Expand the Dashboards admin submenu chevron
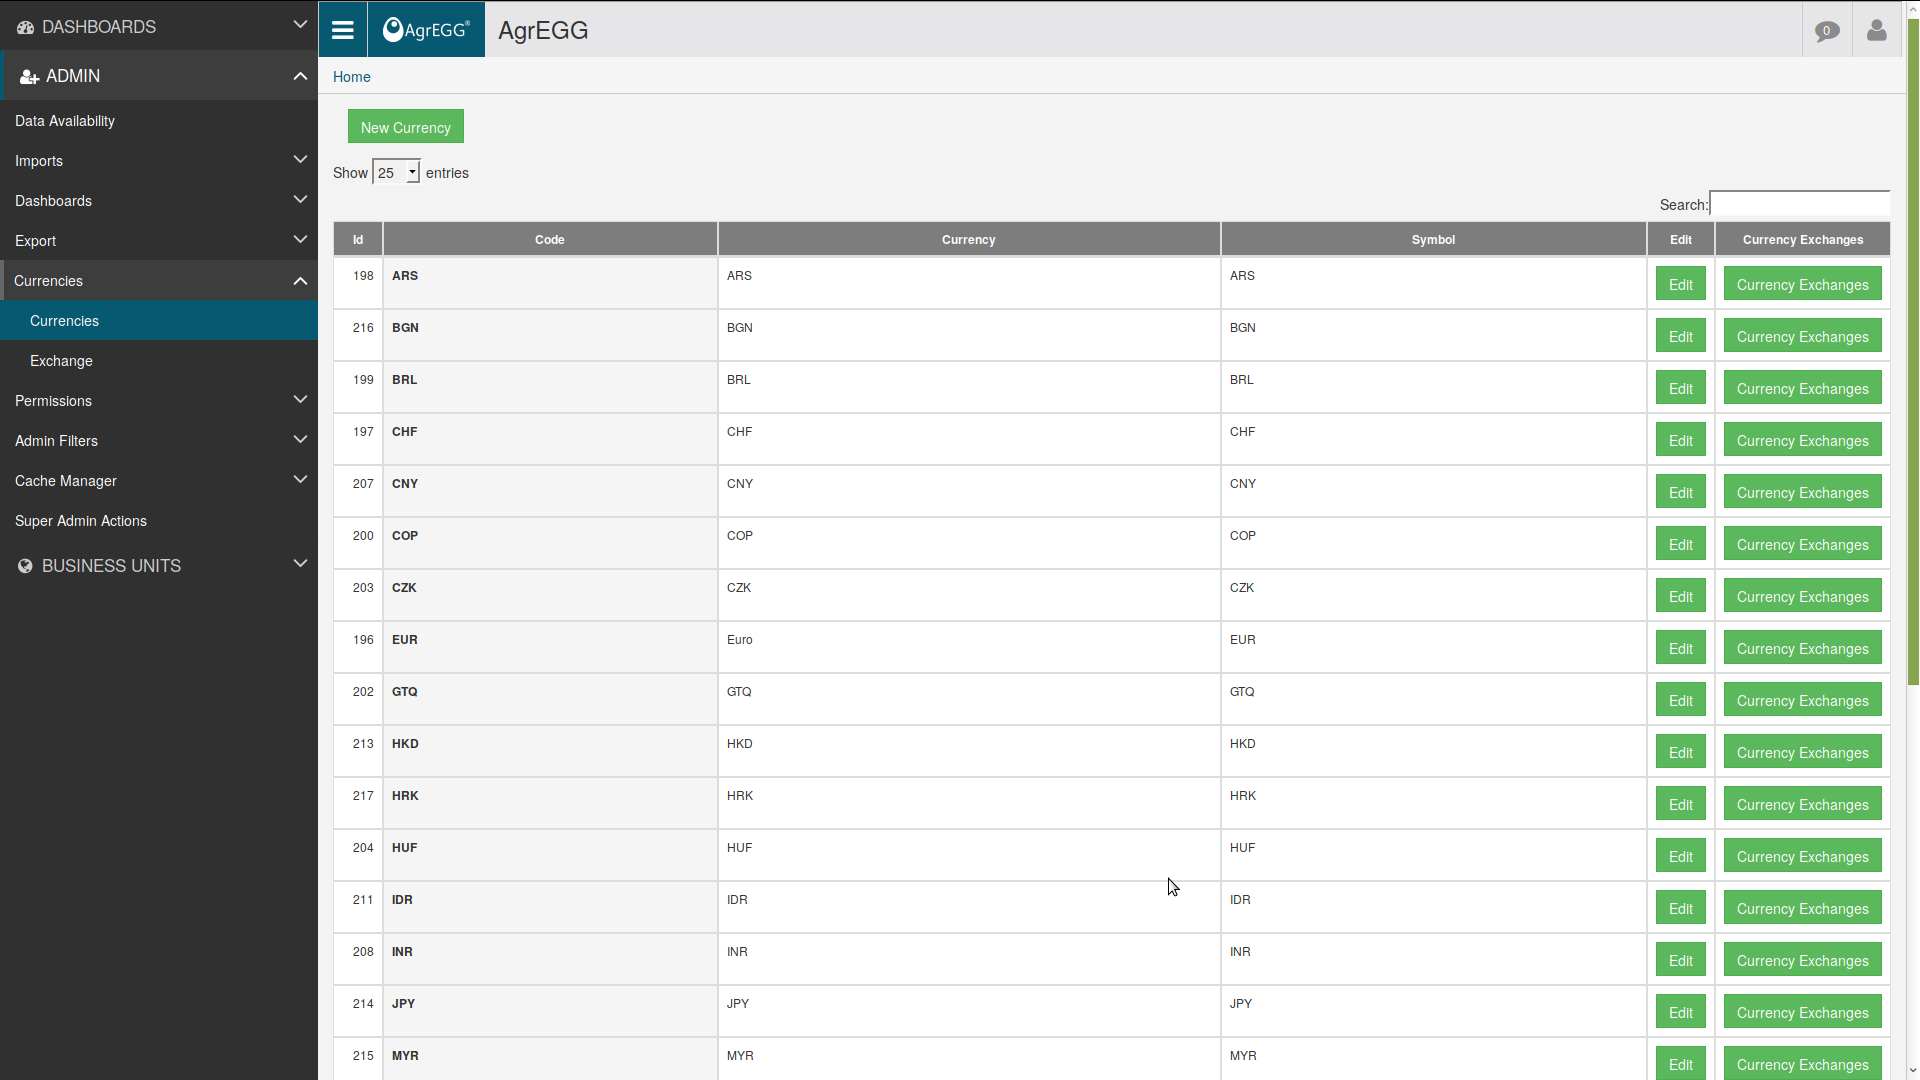The width and height of the screenshot is (1920, 1080). 300,199
